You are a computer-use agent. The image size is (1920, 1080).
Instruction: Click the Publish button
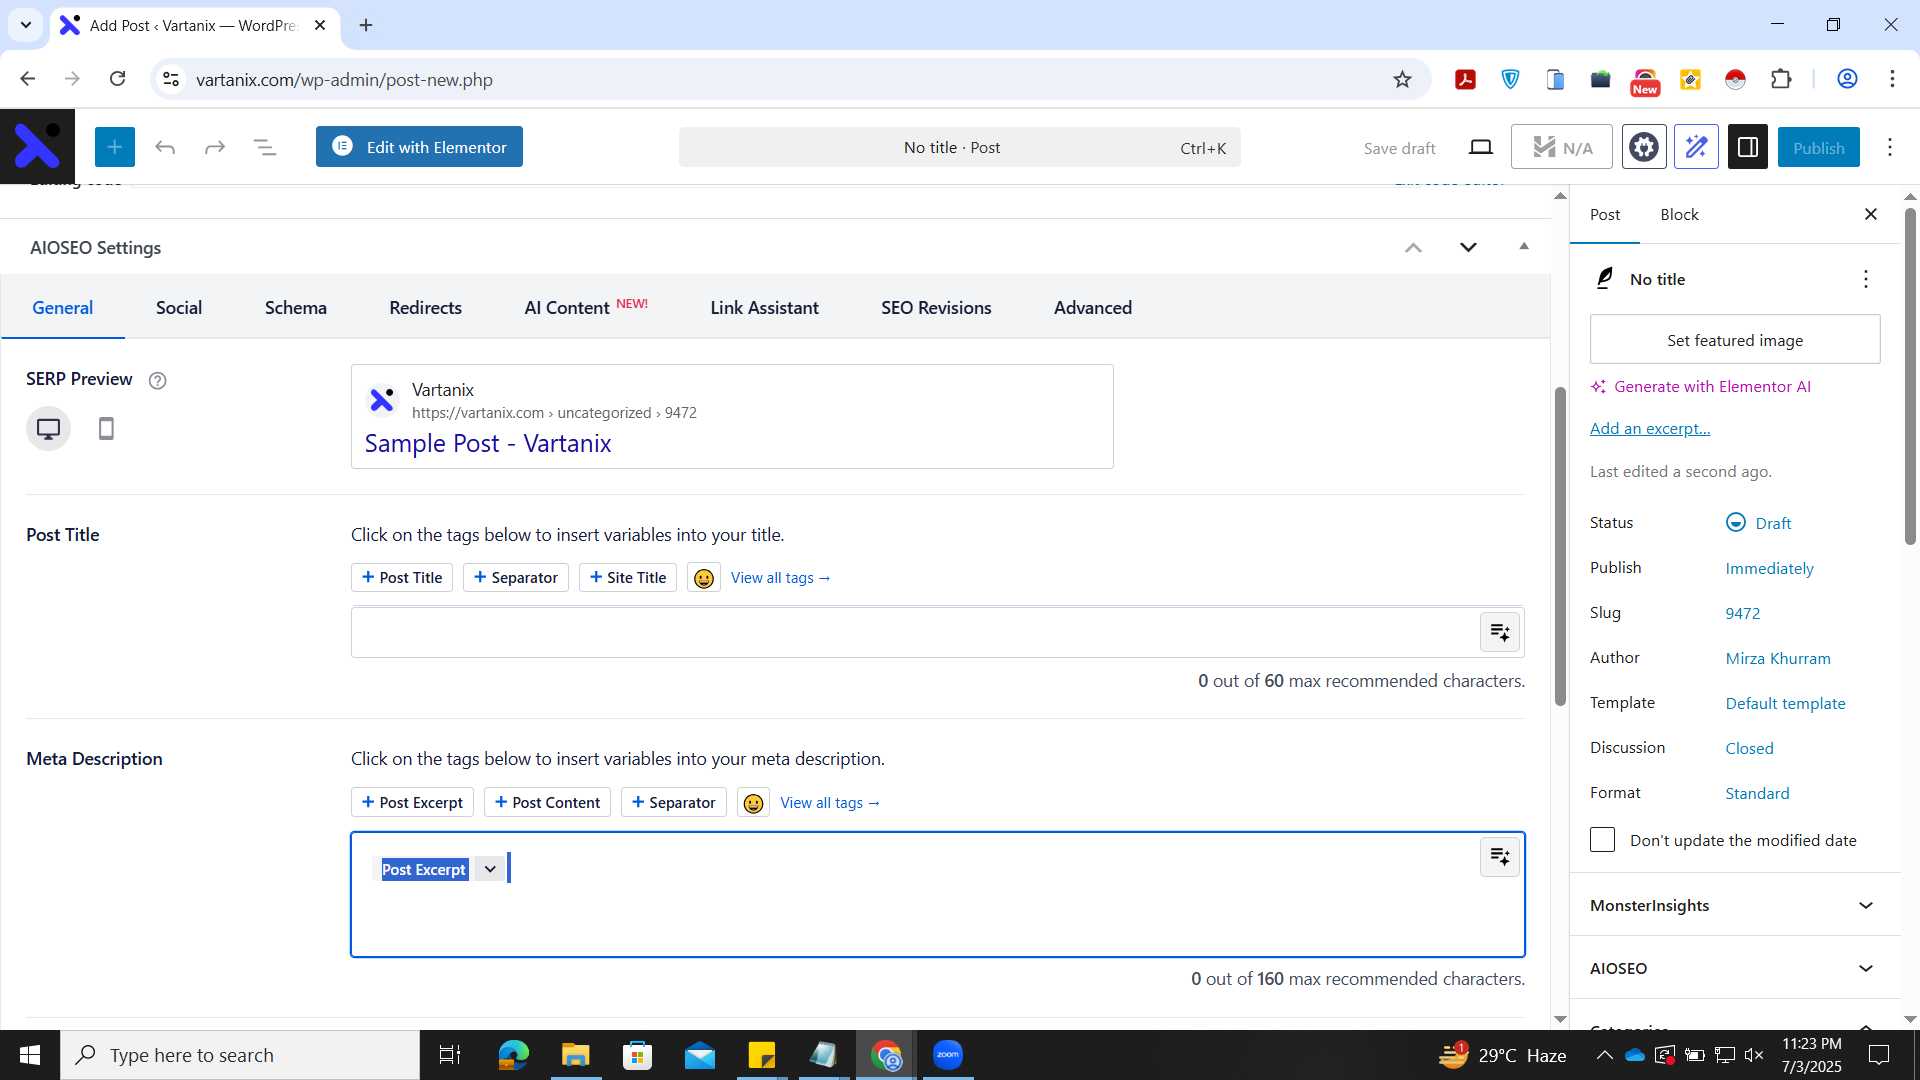[x=1818, y=147]
